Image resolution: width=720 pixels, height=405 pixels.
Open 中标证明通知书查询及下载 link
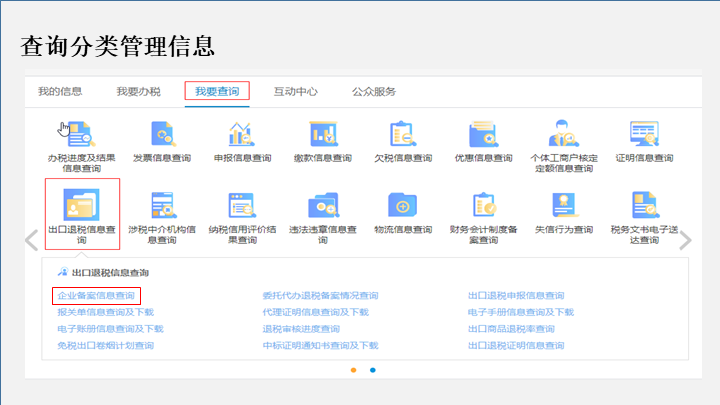click(320, 345)
